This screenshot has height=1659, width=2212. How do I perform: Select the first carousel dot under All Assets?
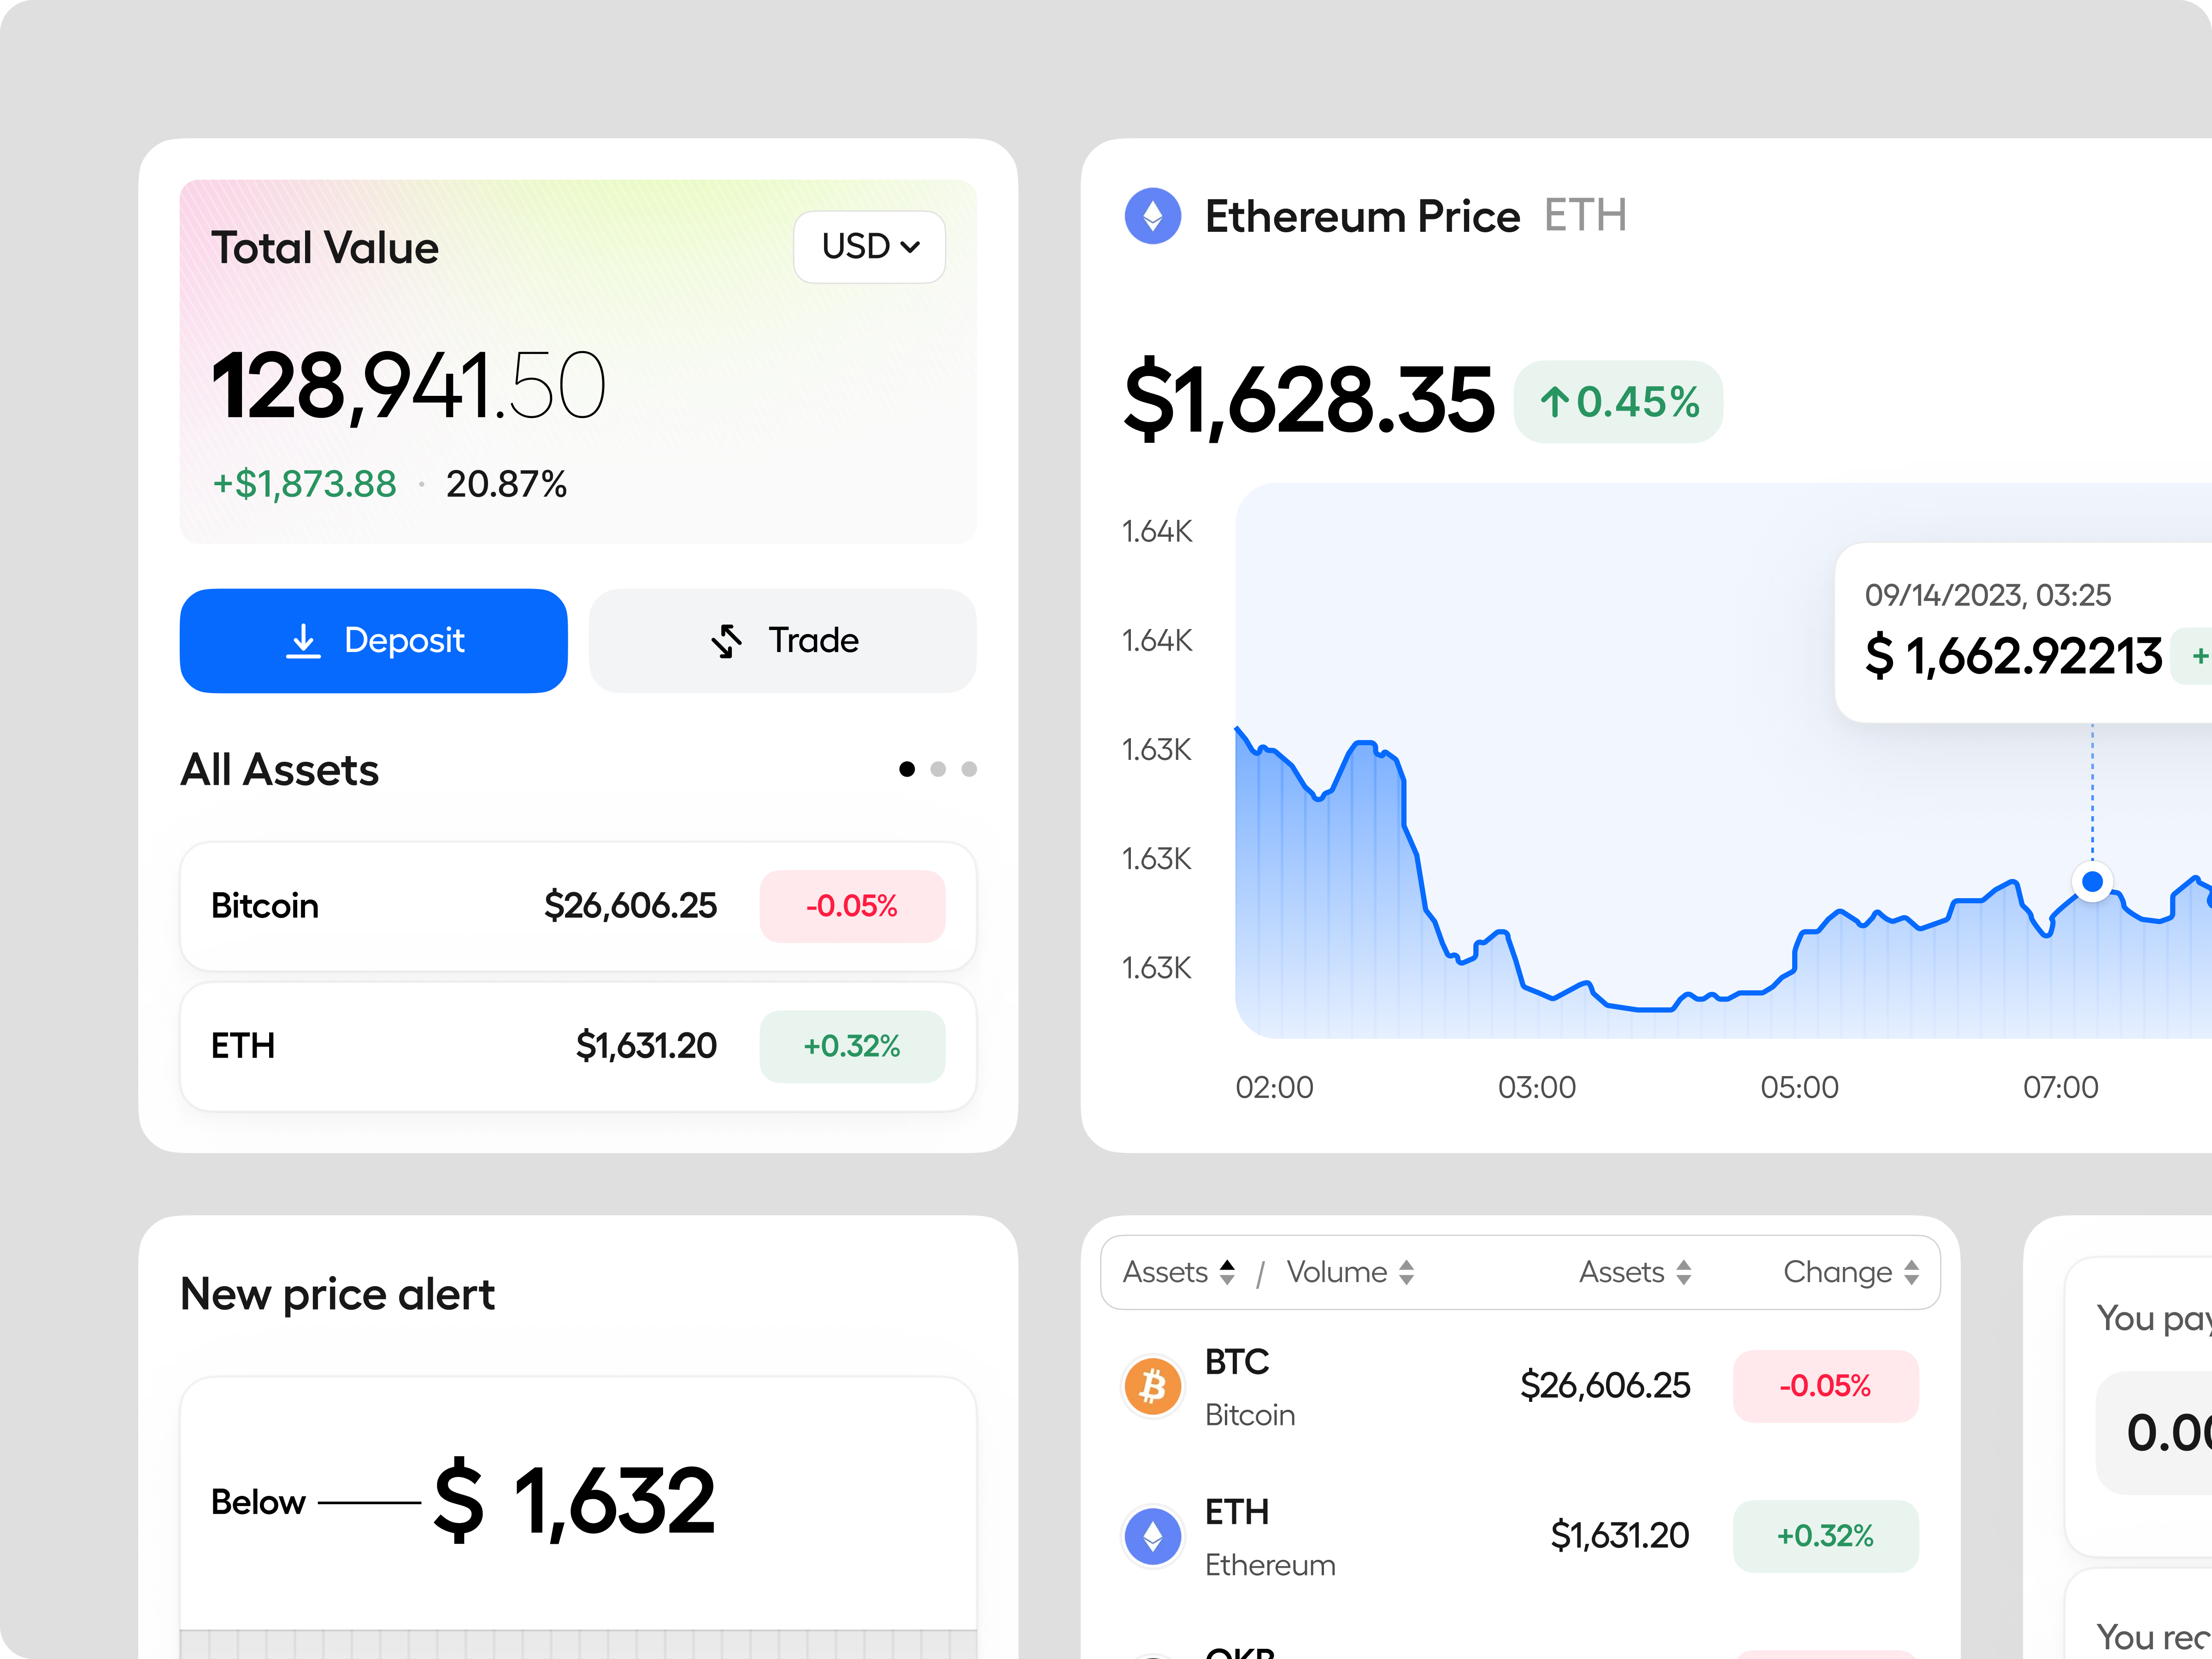coord(908,769)
